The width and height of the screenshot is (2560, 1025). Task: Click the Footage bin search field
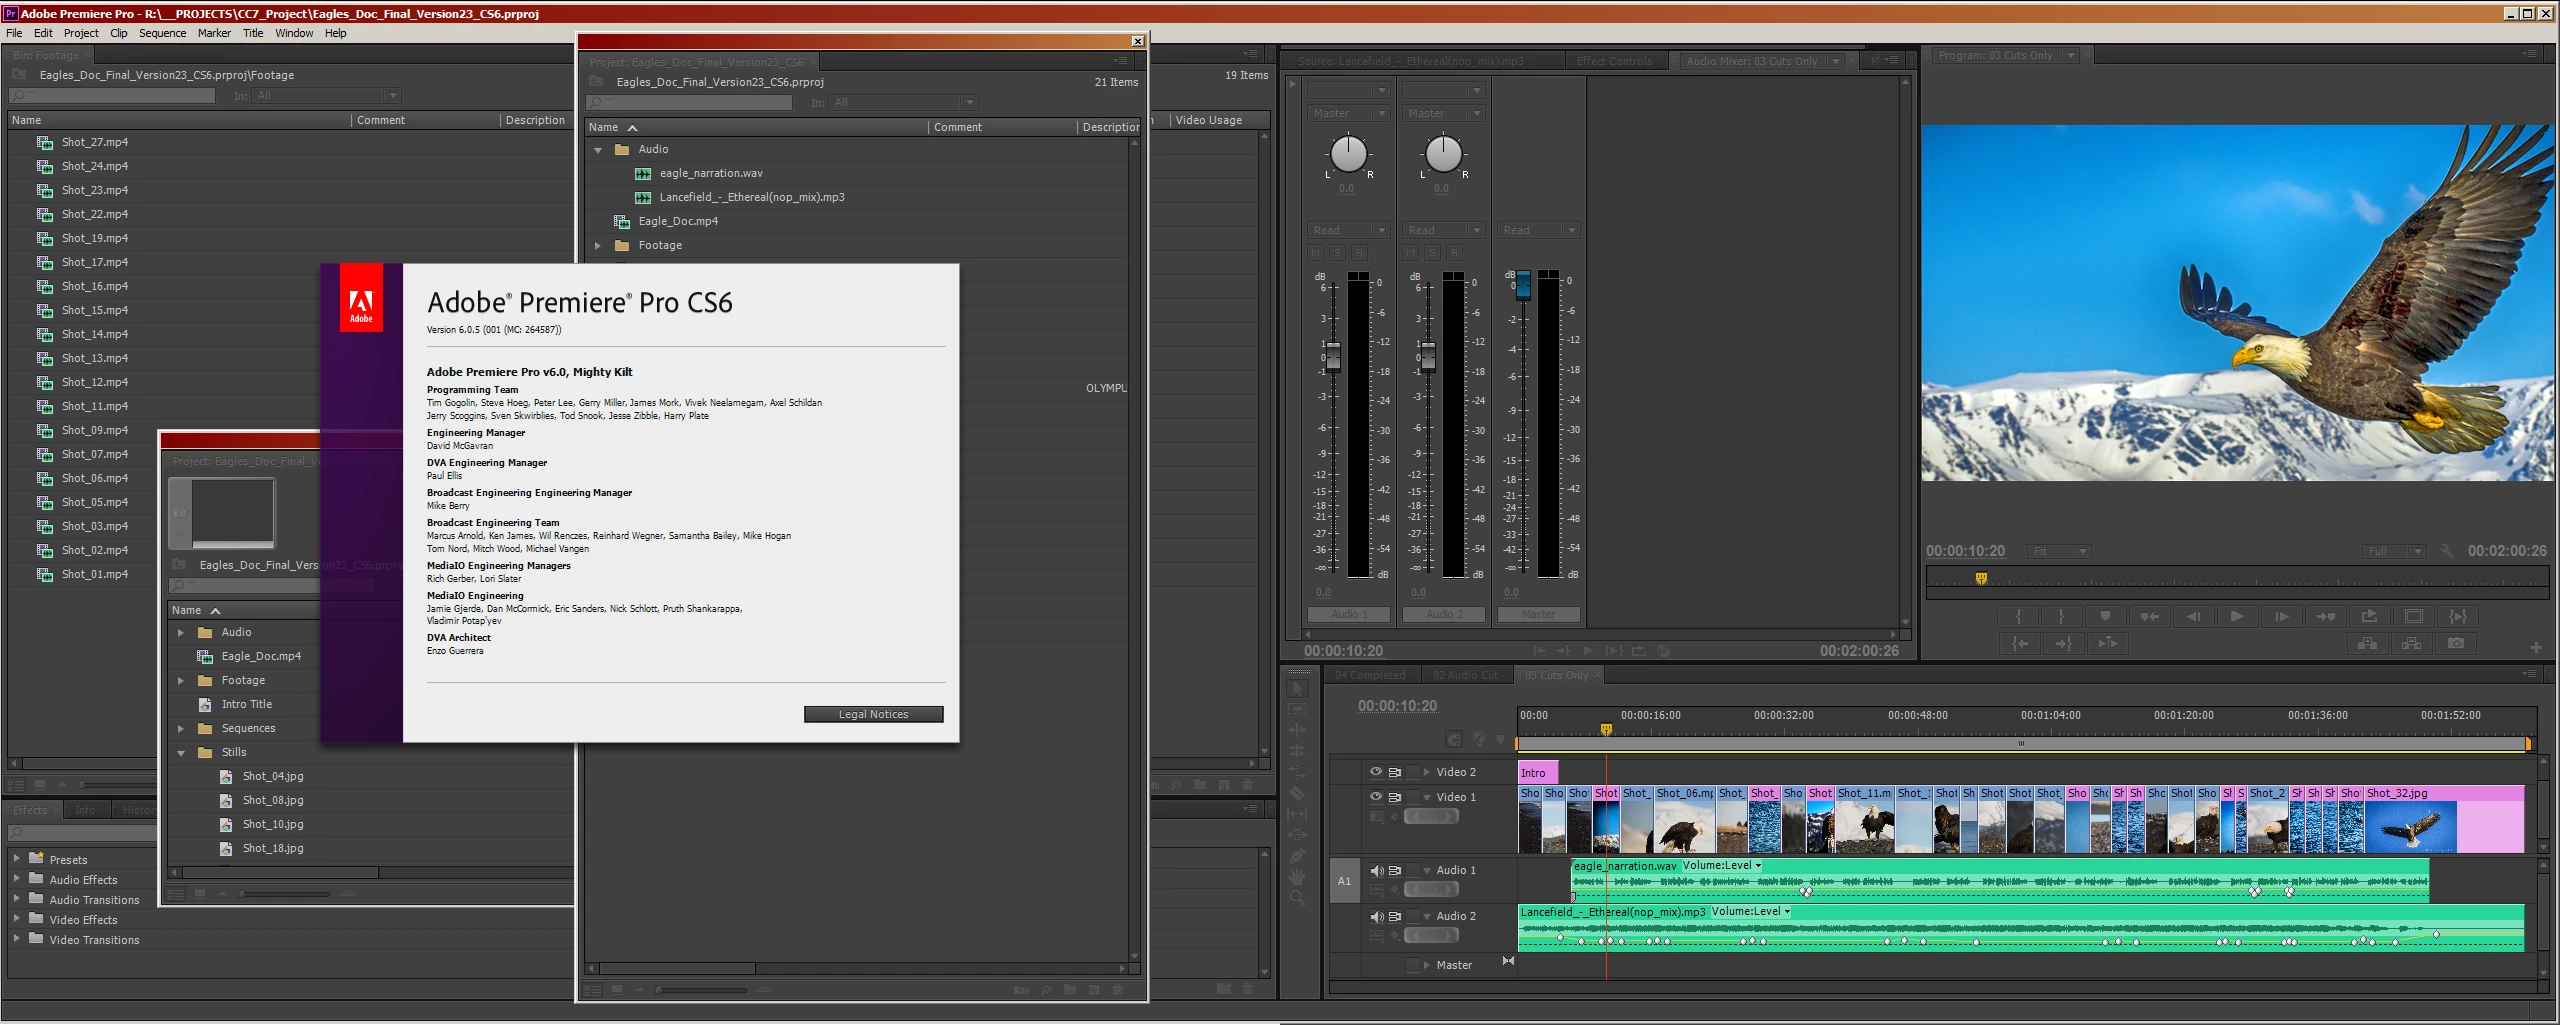coord(112,95)
